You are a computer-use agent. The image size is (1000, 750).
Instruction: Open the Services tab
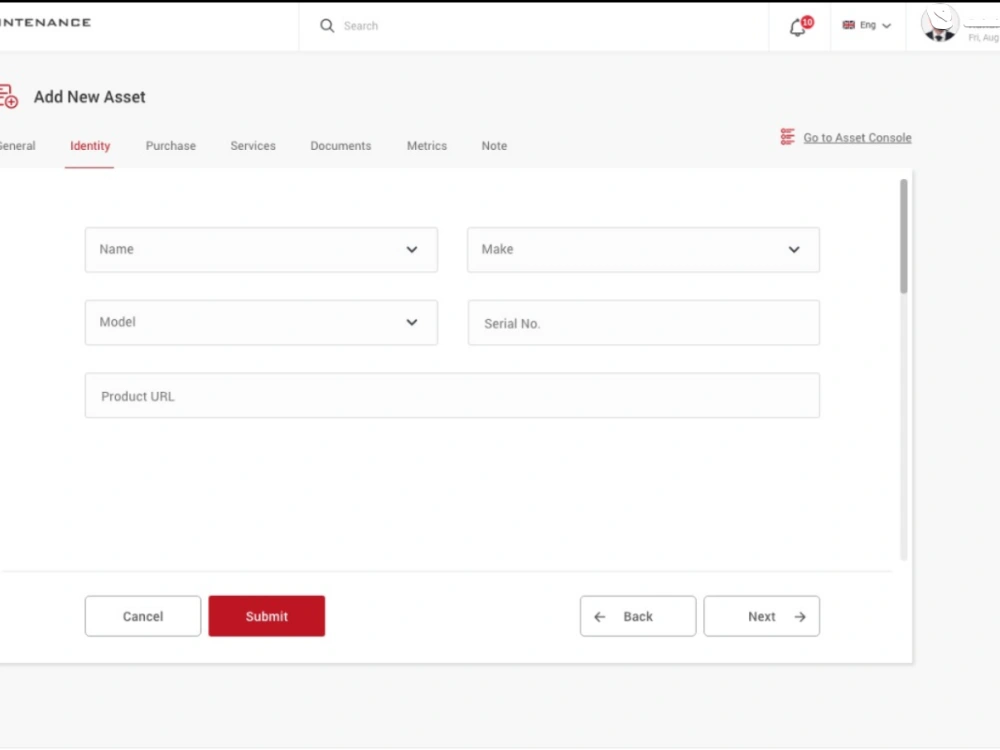pos(253,146)
